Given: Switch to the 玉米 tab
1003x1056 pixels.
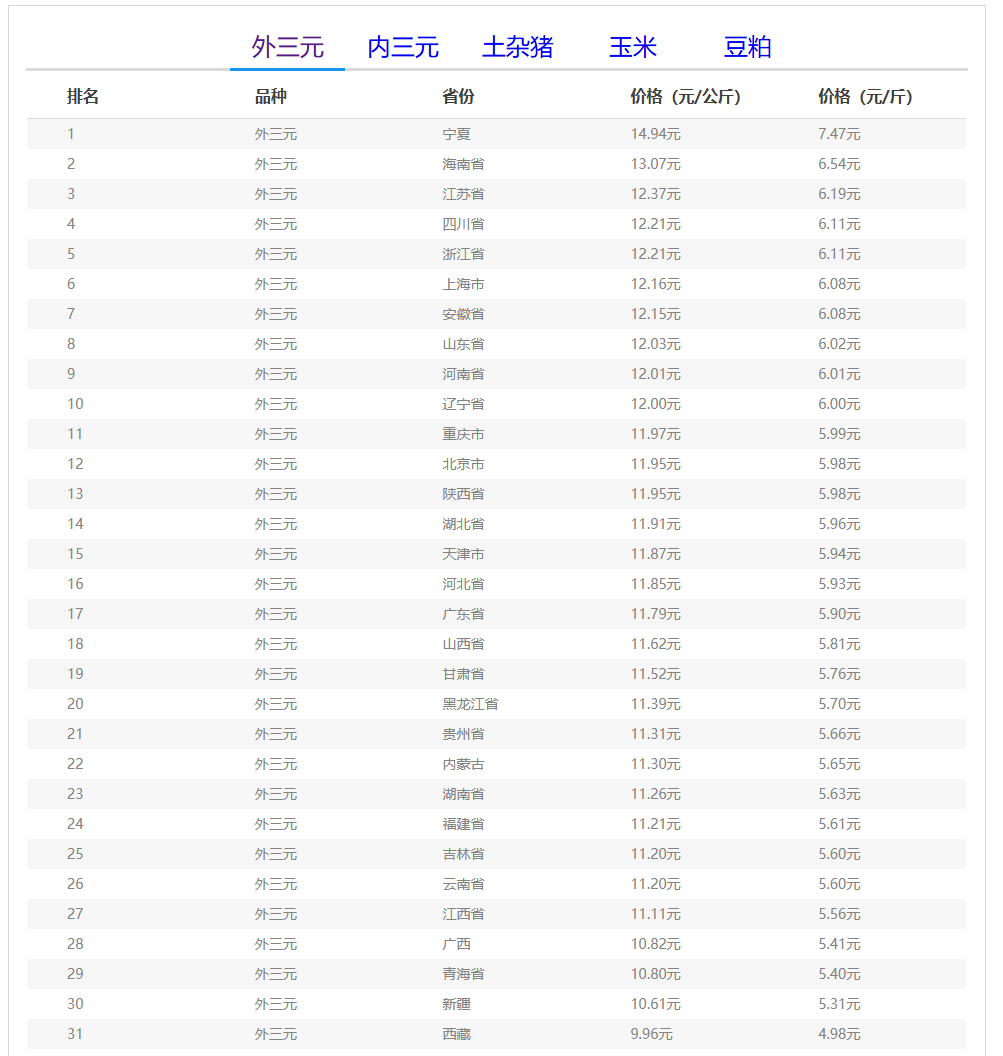Looking at the screenshot, I should click(632, 47).
